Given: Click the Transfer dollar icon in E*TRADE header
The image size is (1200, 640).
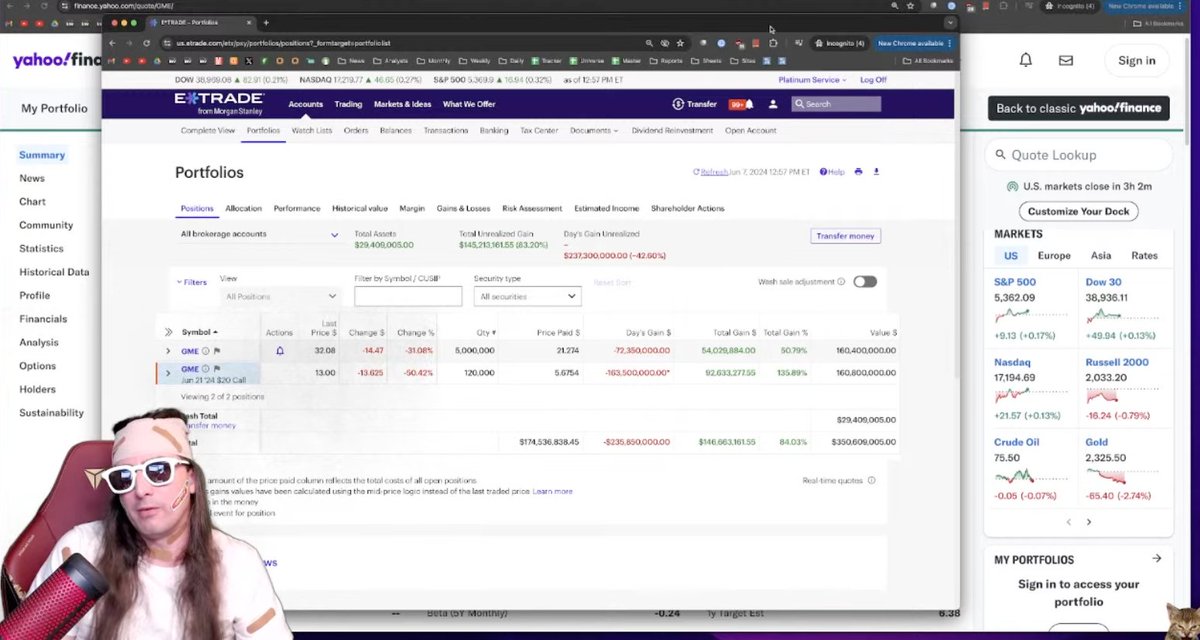Looking at the screenshot, I should [678, 104].
